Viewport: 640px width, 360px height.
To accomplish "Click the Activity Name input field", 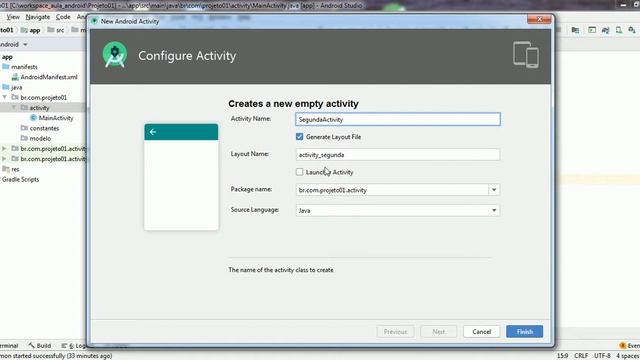I will pos(398,119).
